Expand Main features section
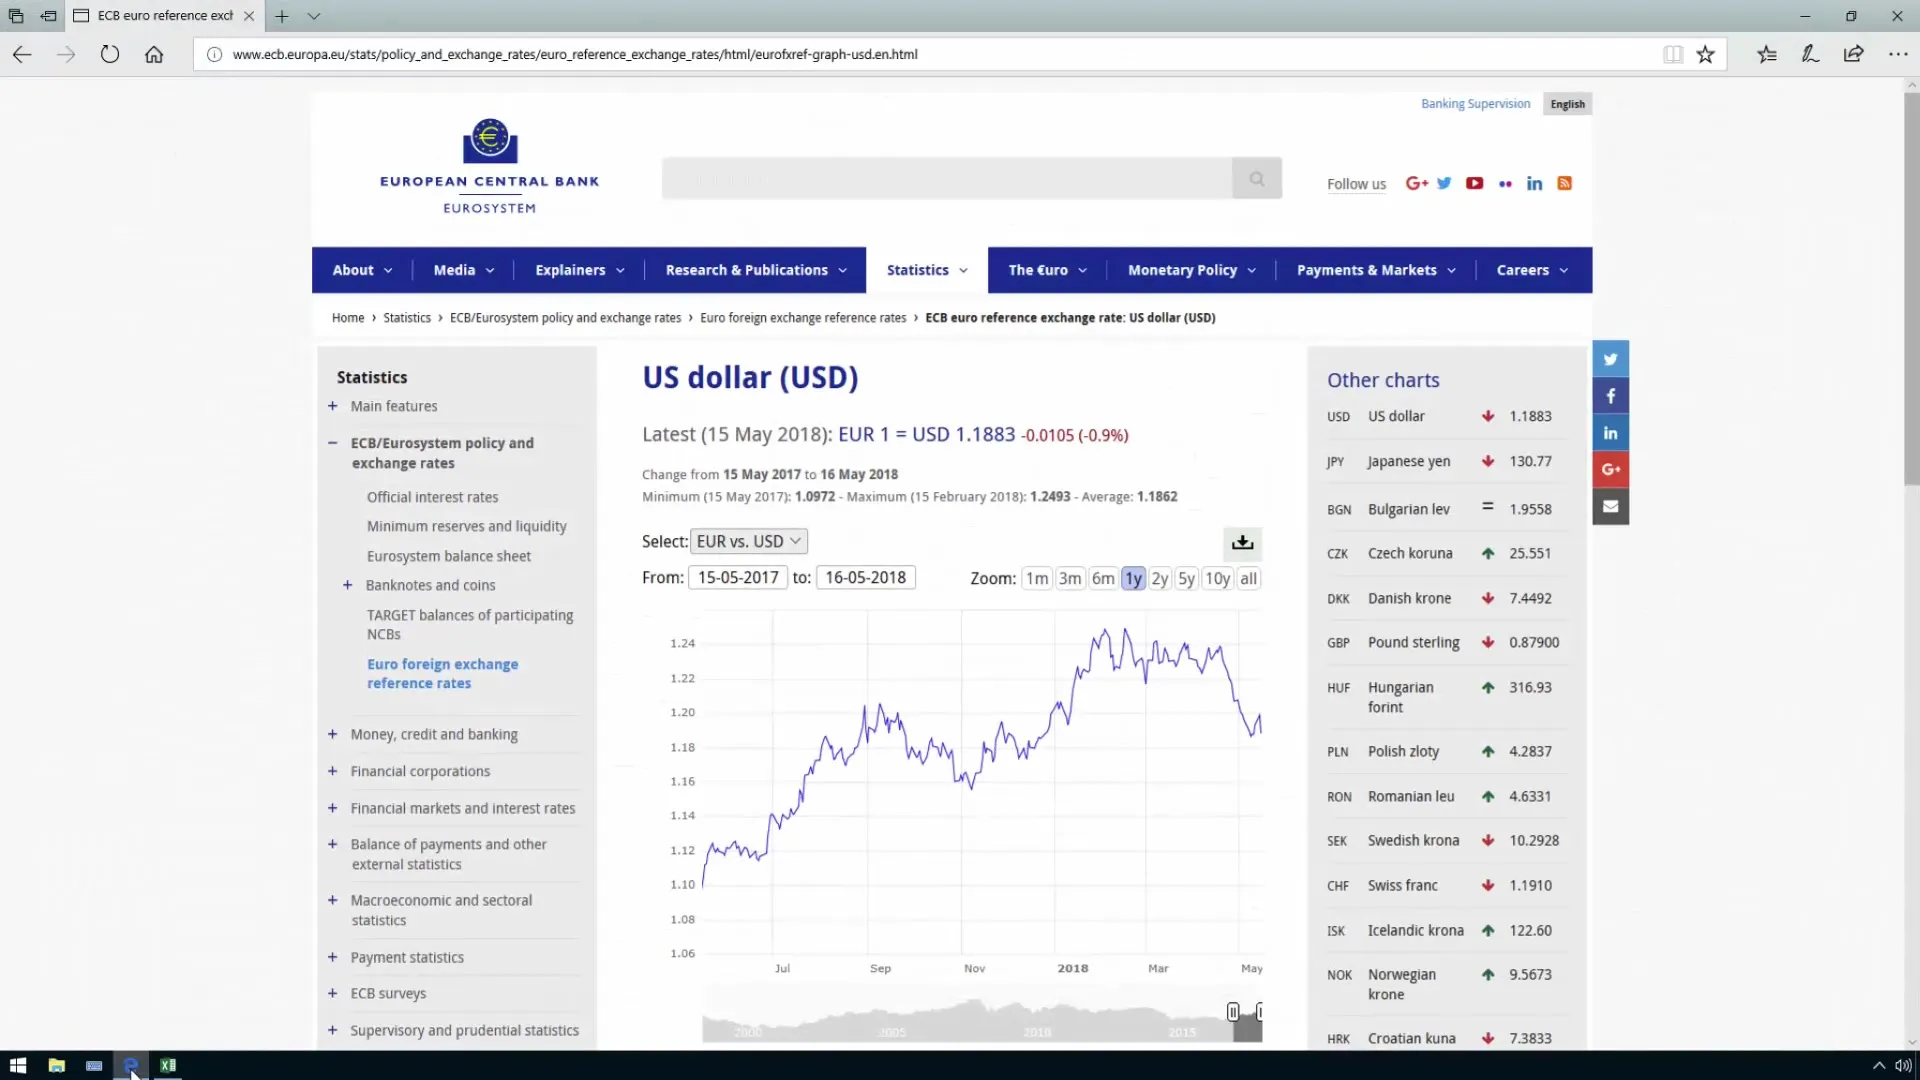 pos(332,406)
